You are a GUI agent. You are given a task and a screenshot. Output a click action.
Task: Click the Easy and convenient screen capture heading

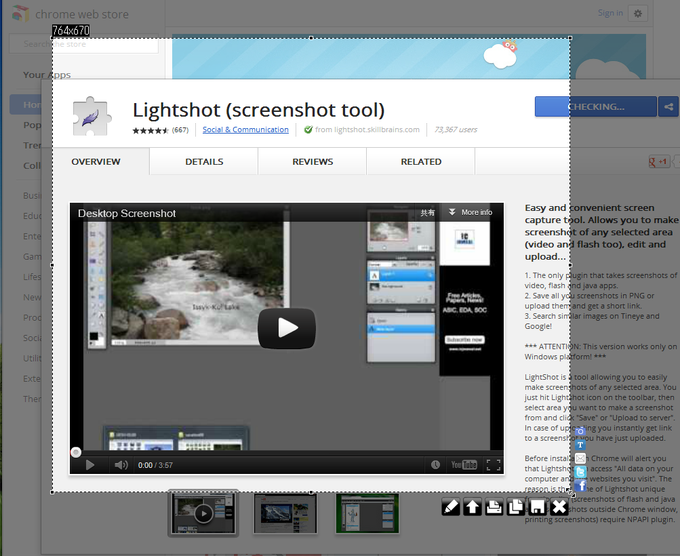point(602,232)
